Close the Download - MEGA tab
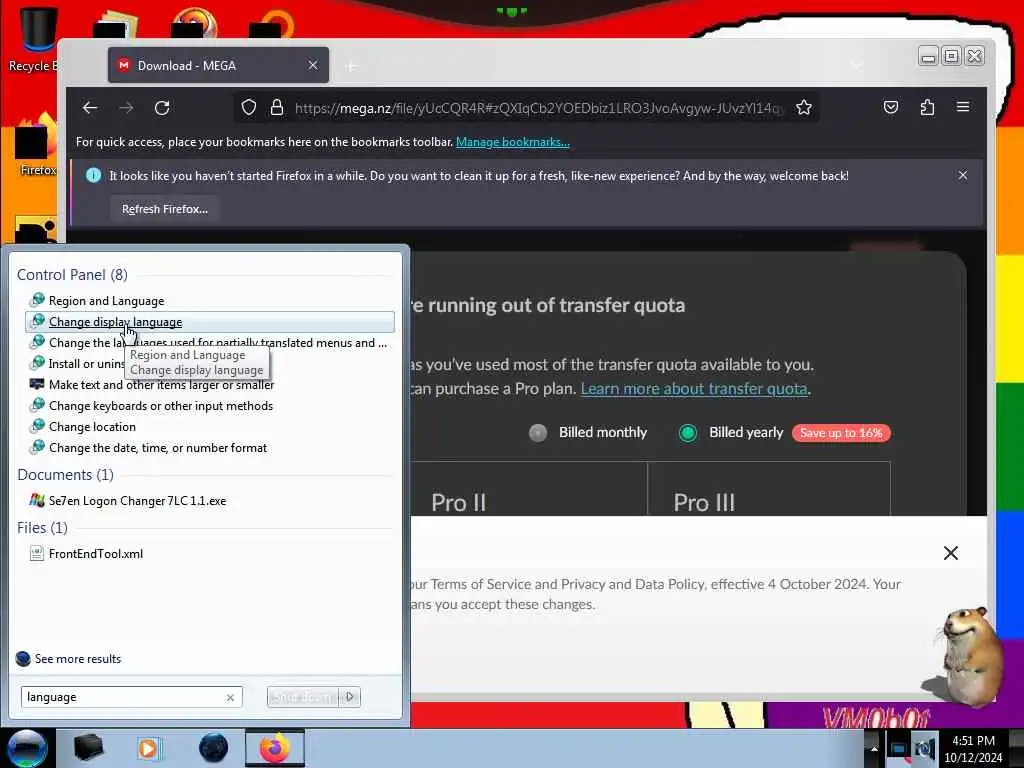The width and height of the screenshot is (1024, 768). (313, 65)
